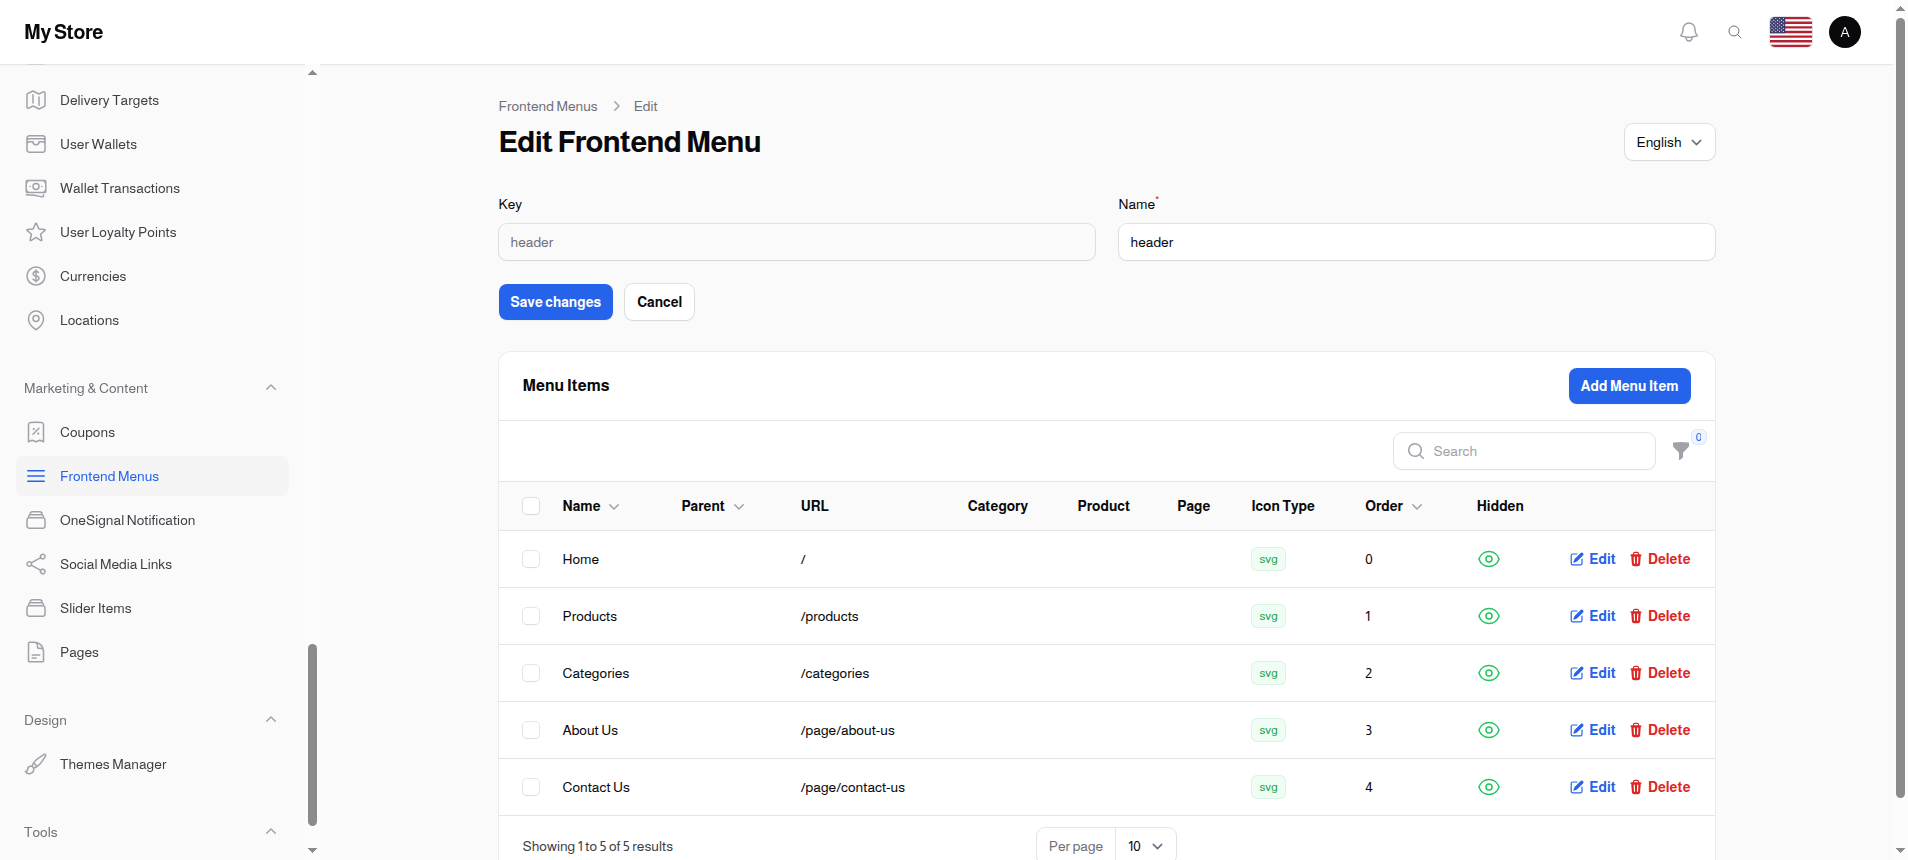Viewport: 1908px width, 860px height.
Task: Sort table by Name column
Action: click(591, 506)
